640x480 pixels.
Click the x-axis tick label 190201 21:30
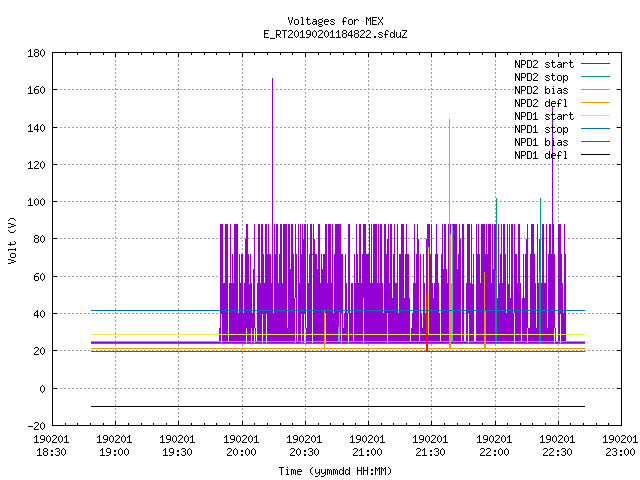pyautogui.click(x=430, y=445)
